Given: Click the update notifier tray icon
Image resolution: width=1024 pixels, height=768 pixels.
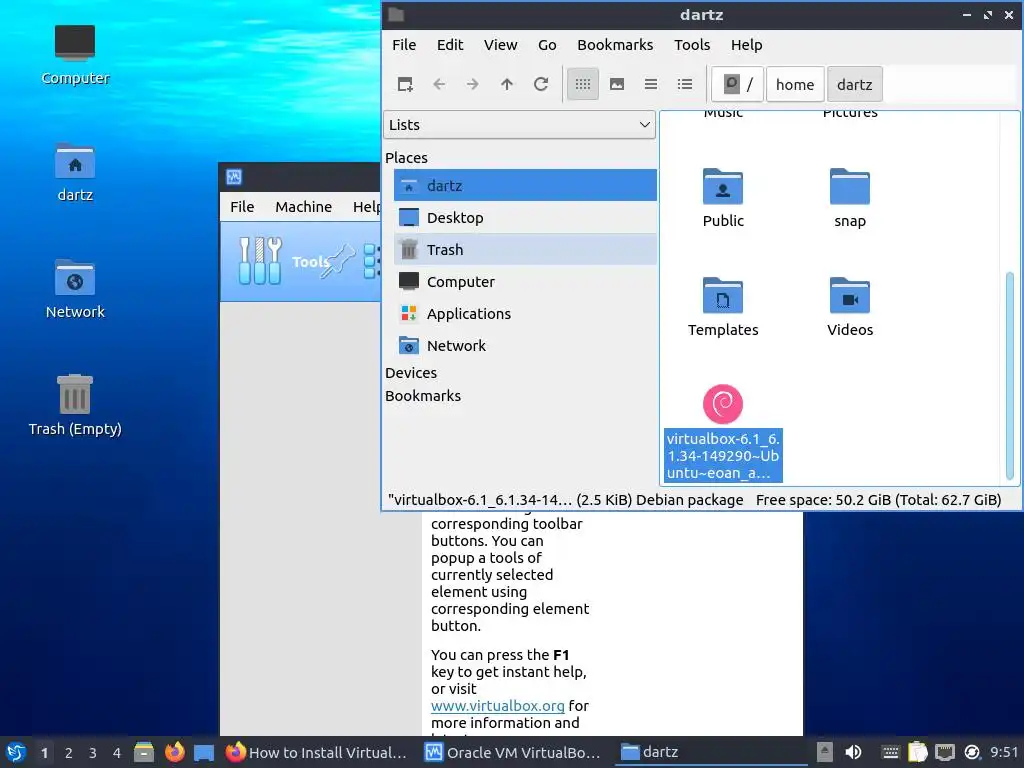Looking at the screenshot, I should tap(972, 752).
